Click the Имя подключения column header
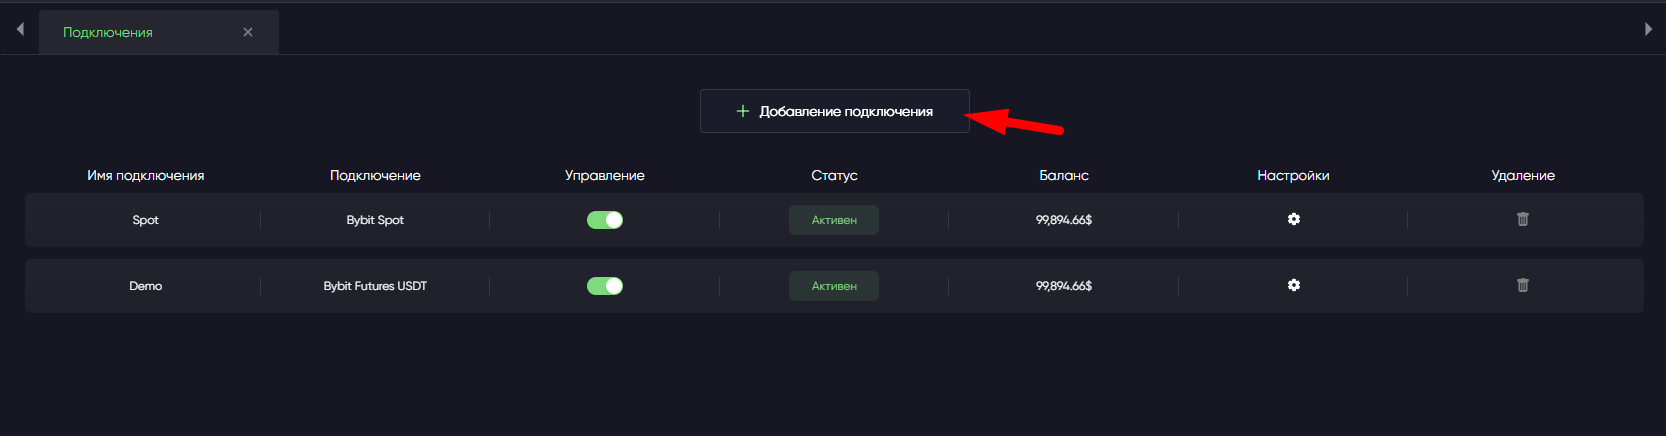 [145, 175]
